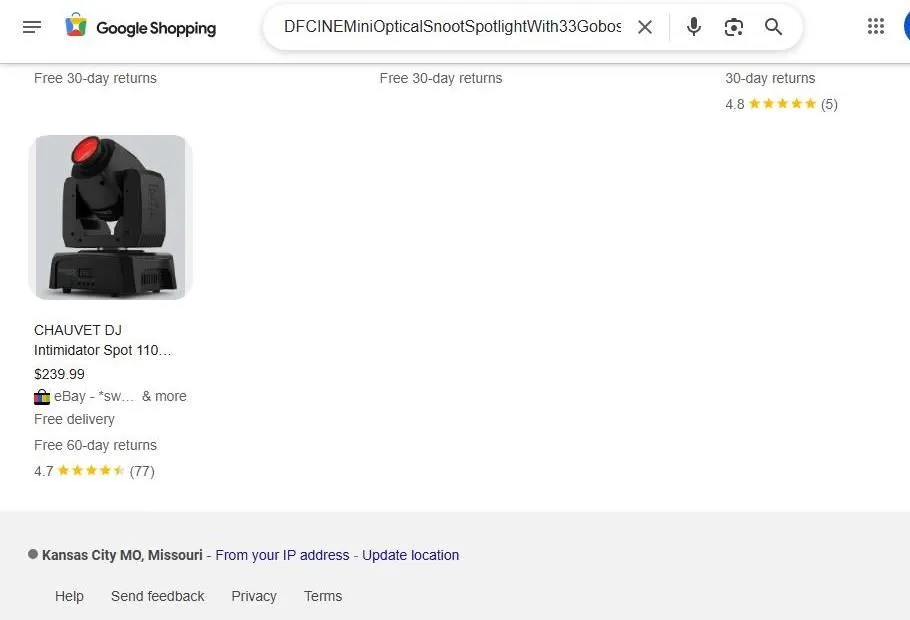This screenshot has height=620, width=910.
Task: Click the $239.99 price
Action: 59,374
